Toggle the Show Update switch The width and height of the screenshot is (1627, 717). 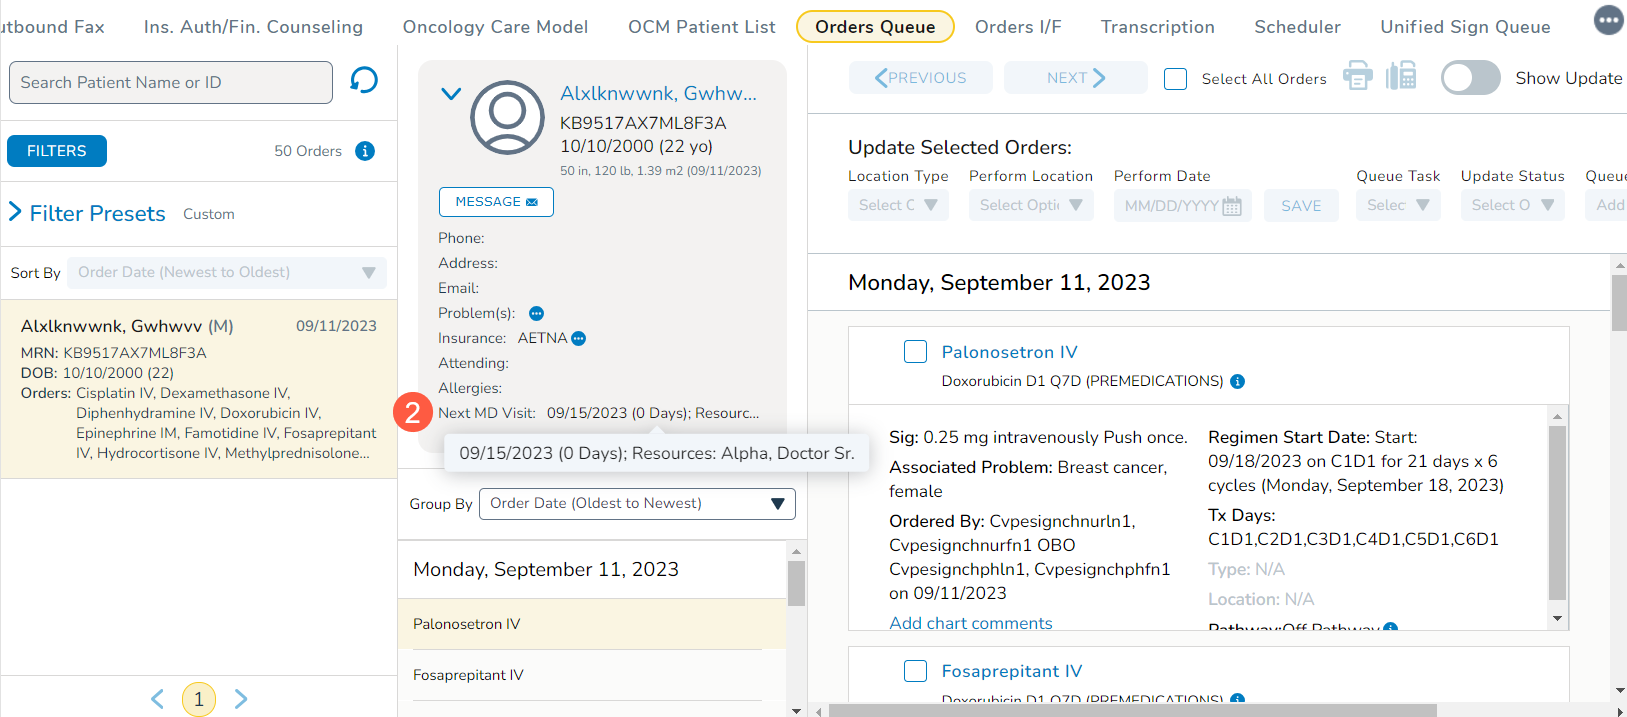point(1470,78)
